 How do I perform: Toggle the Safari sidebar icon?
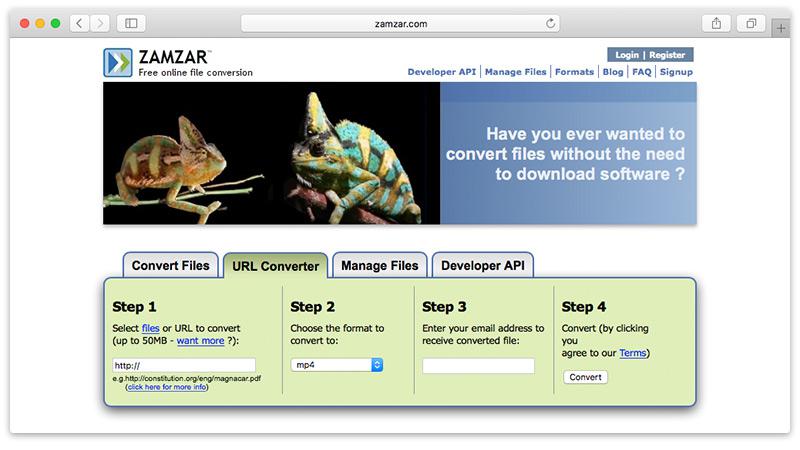pyautogui.click(x=131, y=23)
